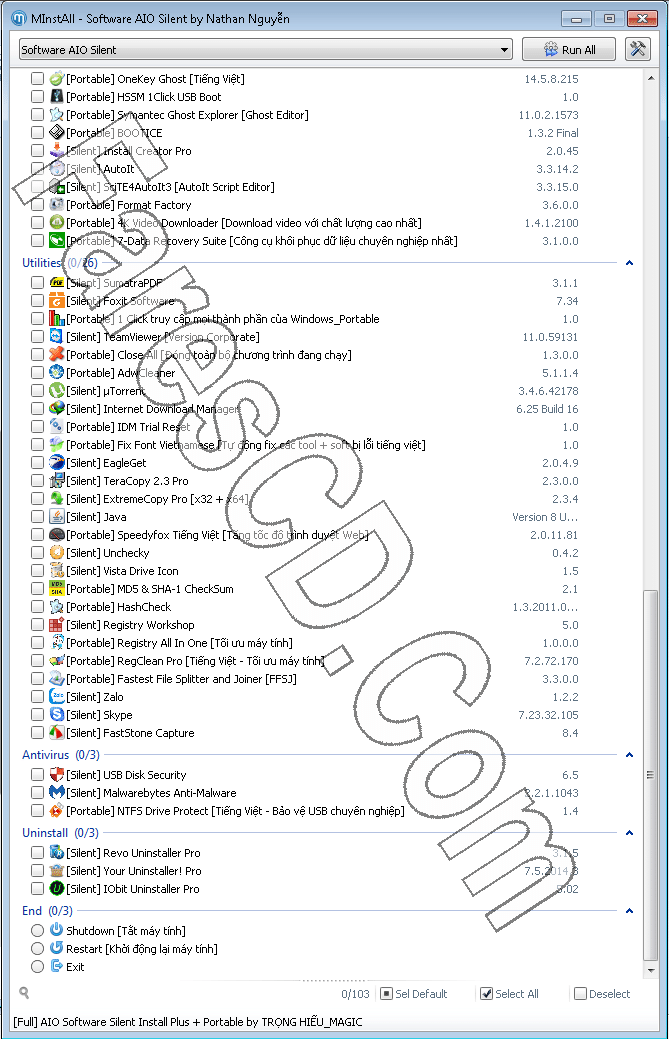
Task: Click the Format Factory icon
Action: (x=57, y=205)
